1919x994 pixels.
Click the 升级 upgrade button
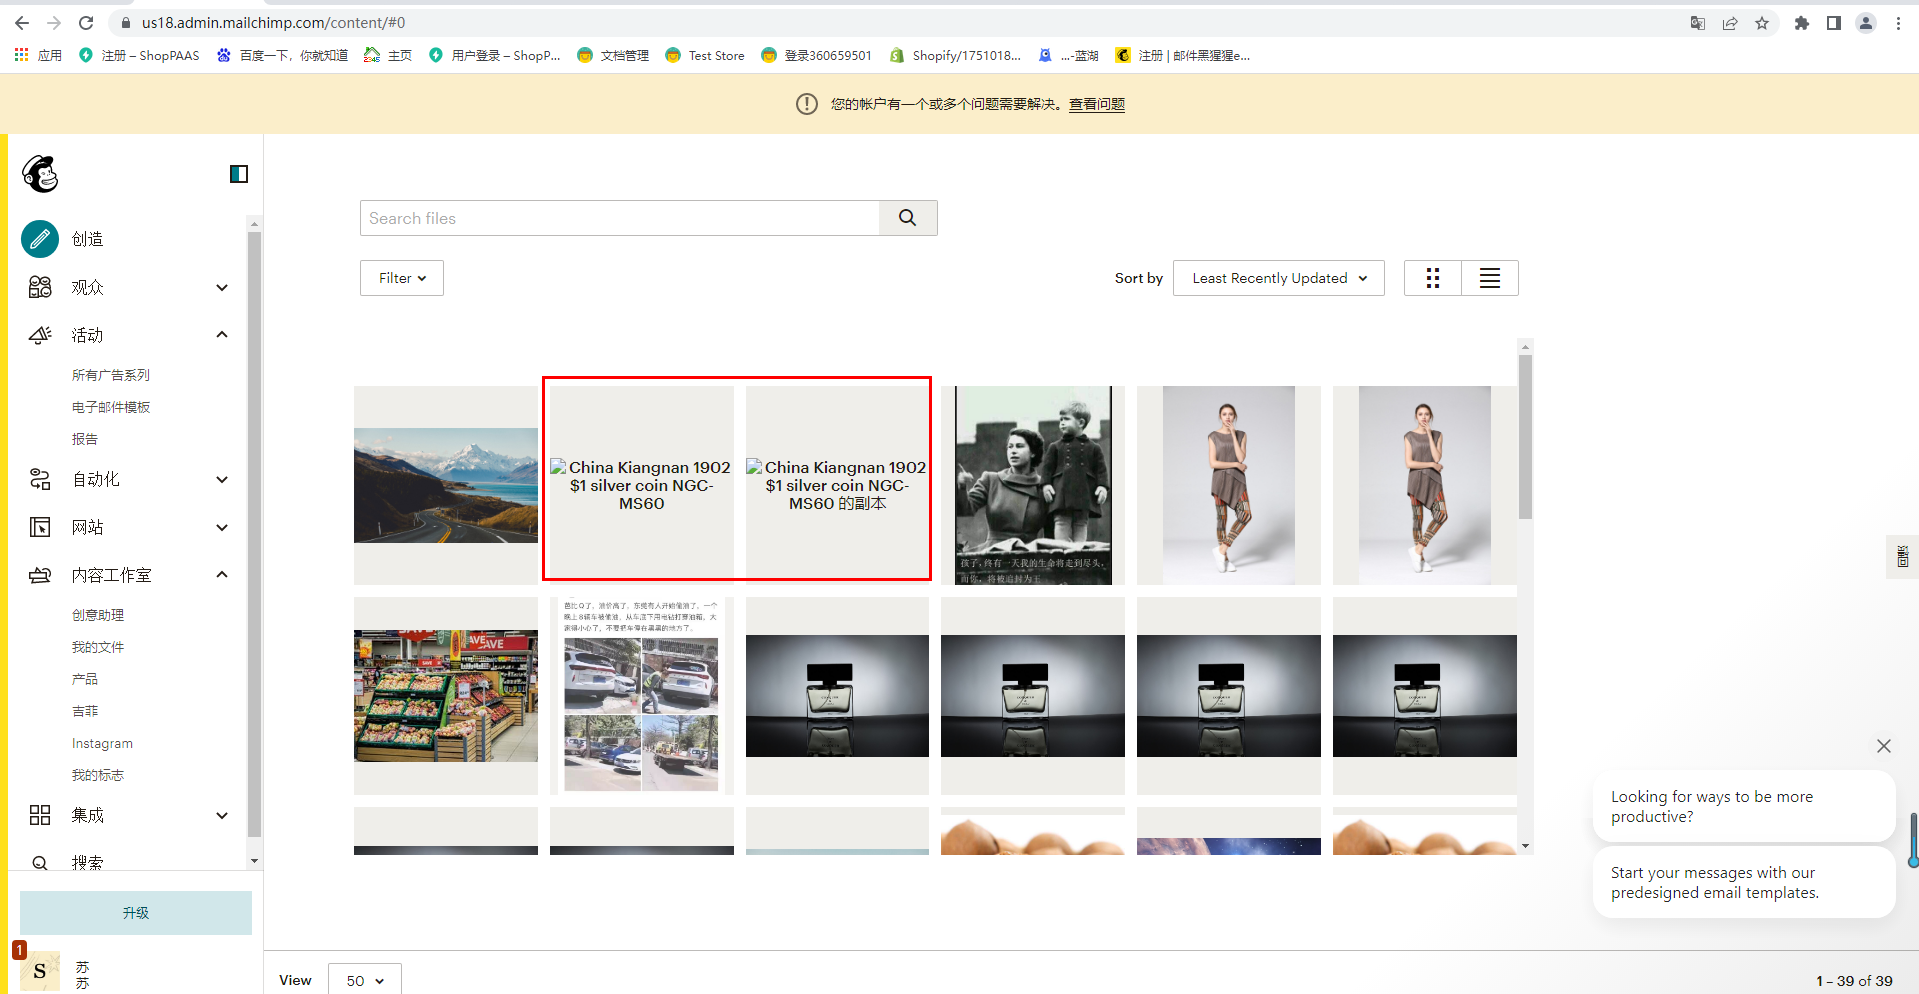(136, 913)
